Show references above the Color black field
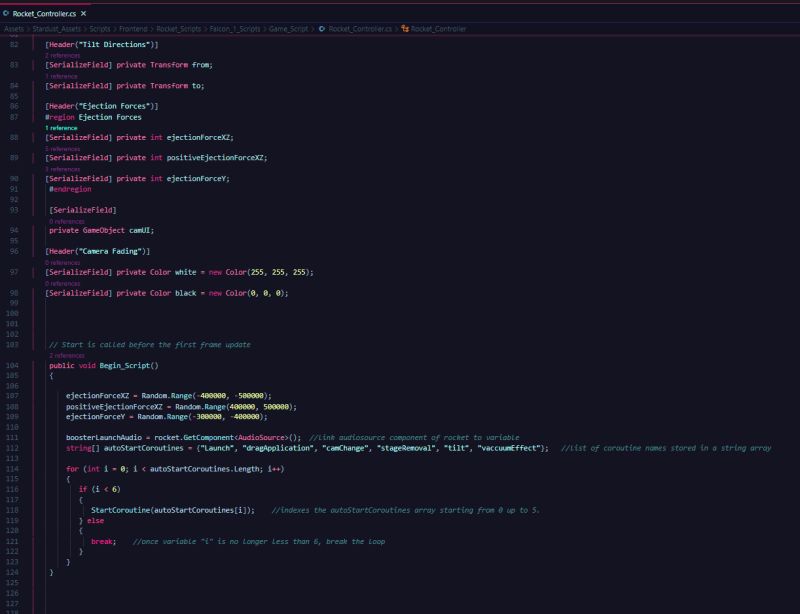This screenshot has width=800, height=614. coord(63,284)
